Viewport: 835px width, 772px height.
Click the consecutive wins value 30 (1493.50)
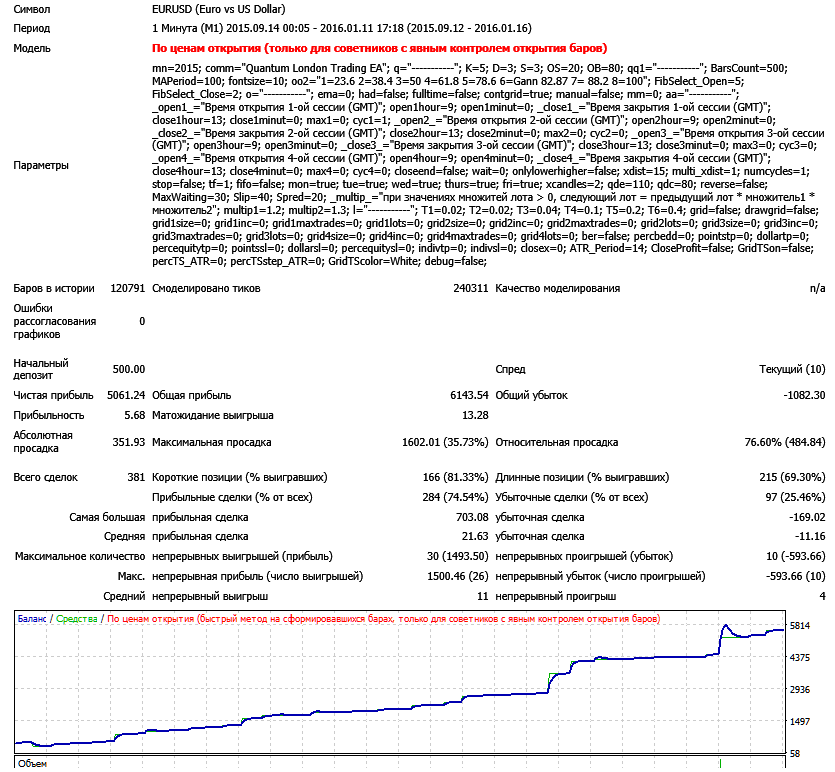click(457, 556)
